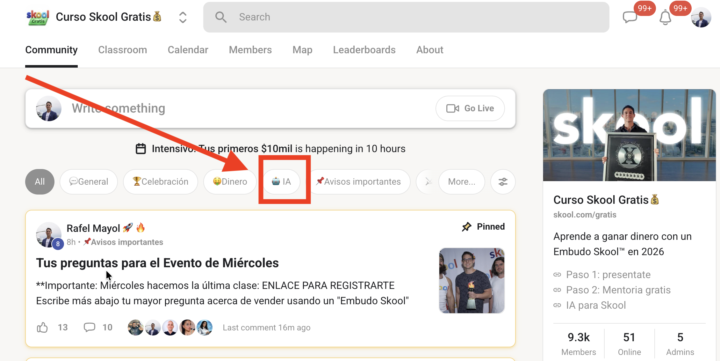Open the Map tab
Image resolution: width=720 pixels, height=361 pixels.
[x=302, y=50]
